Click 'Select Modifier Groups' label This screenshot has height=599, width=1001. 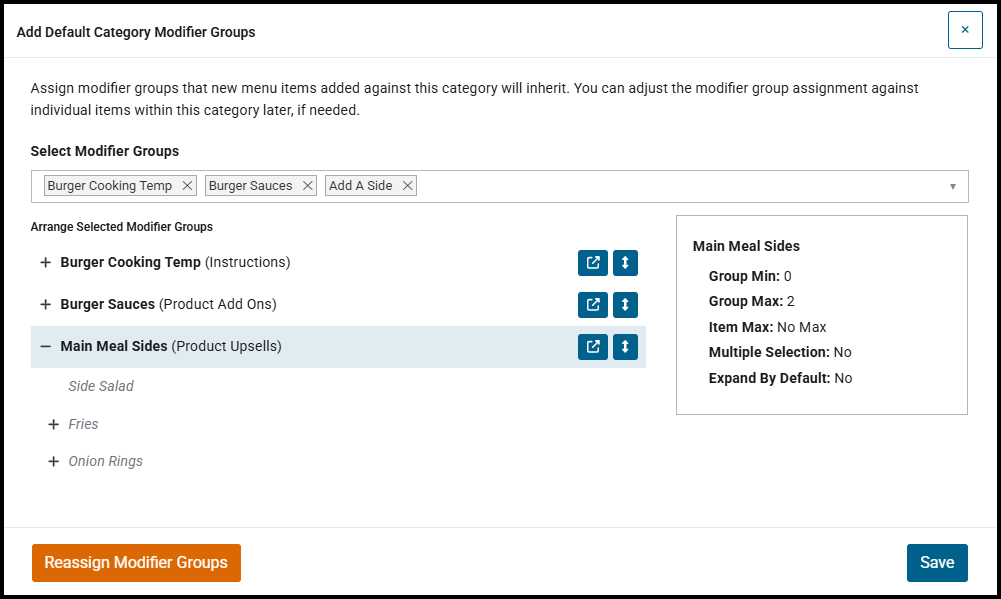105,151
